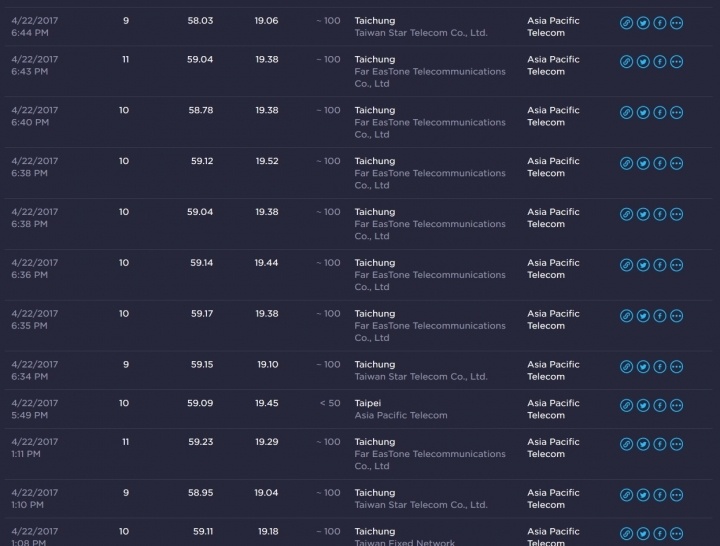Open more options for first 6:38 PM result
The image size is (720, 546).
(x=676, y=163)
